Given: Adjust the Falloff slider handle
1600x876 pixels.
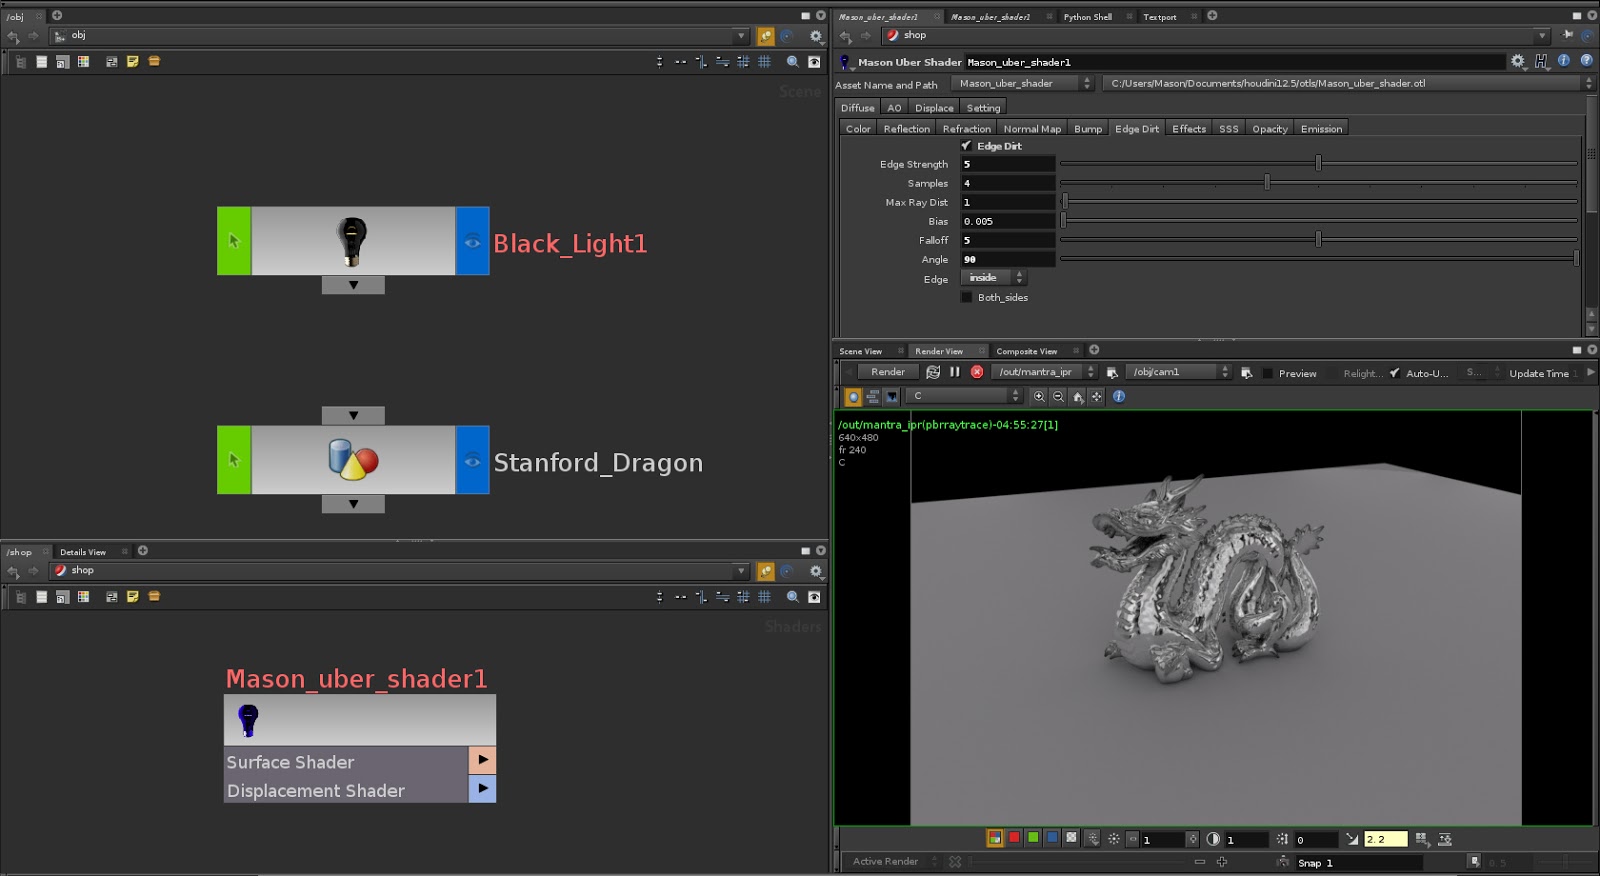Looking at the screenshot, I should click(1318, 239).
